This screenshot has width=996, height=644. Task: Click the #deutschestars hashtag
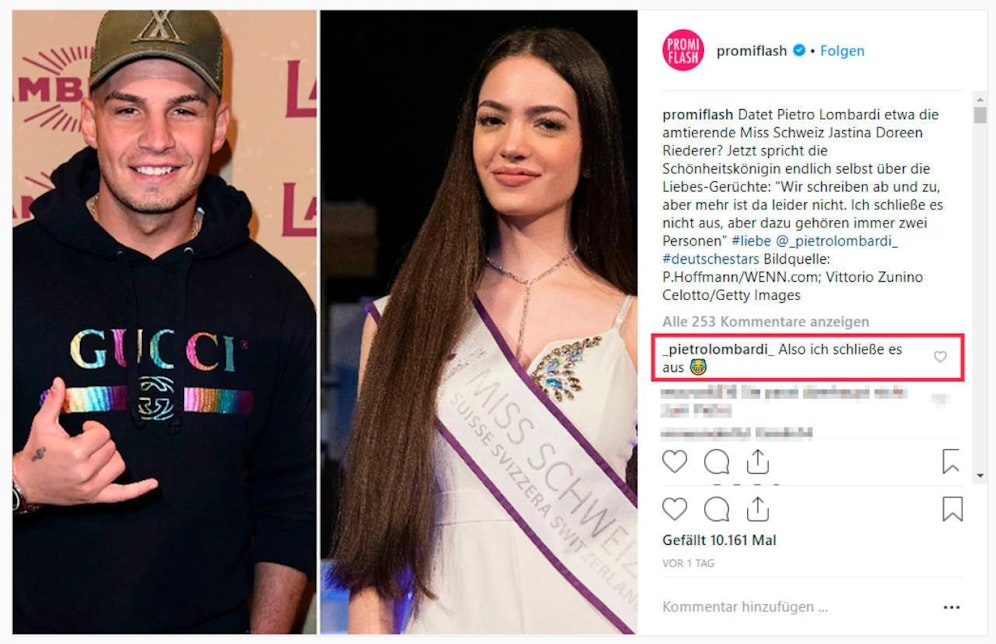tap(708, 258)
